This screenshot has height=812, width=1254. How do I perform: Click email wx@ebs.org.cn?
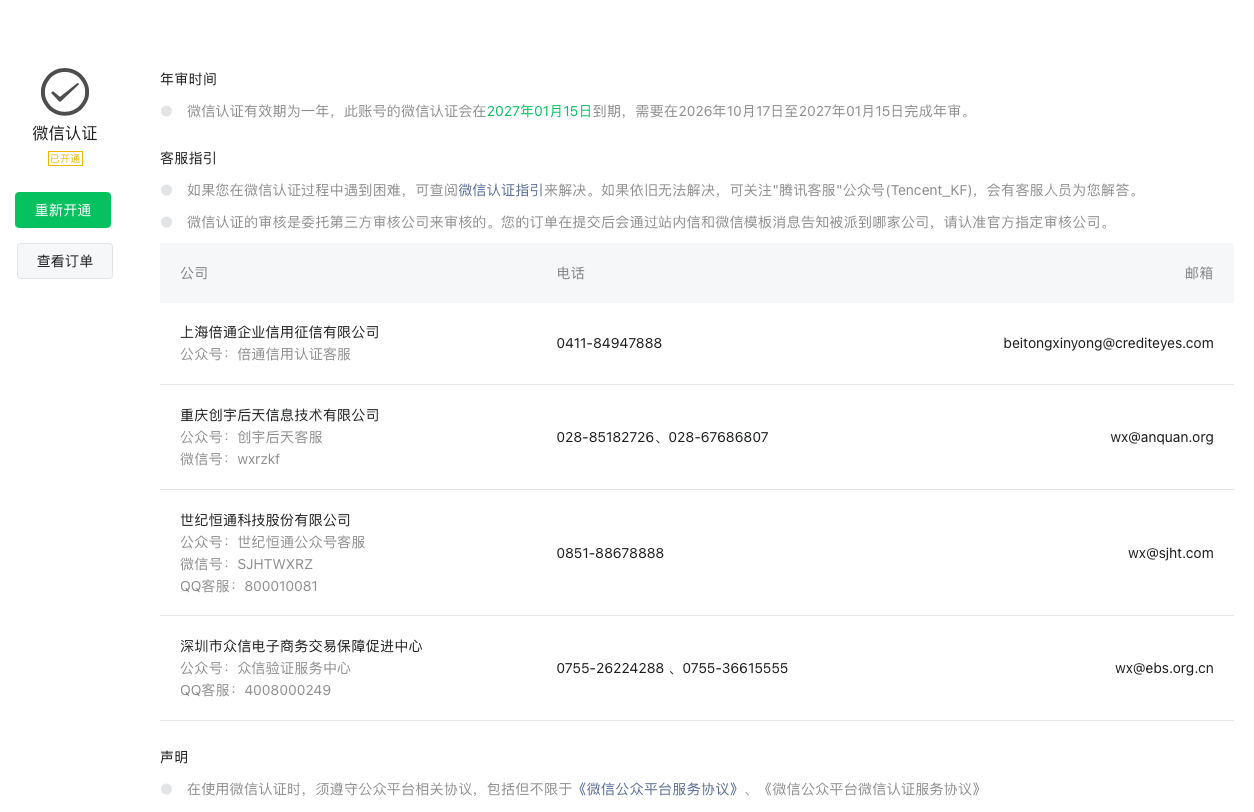(1164, 668)
